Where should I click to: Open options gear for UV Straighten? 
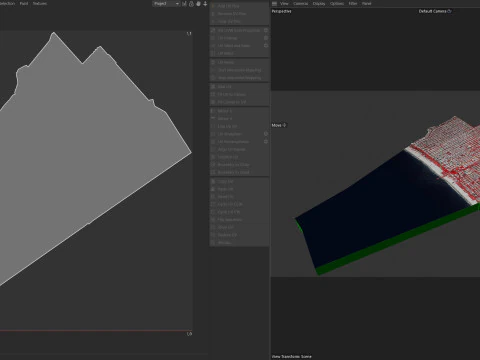click(x=266, y=134)
